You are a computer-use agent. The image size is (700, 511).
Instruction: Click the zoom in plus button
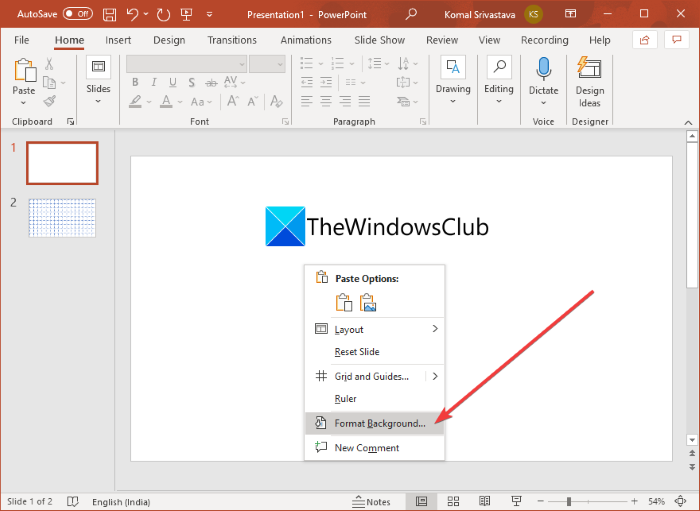tap(634, 501)
